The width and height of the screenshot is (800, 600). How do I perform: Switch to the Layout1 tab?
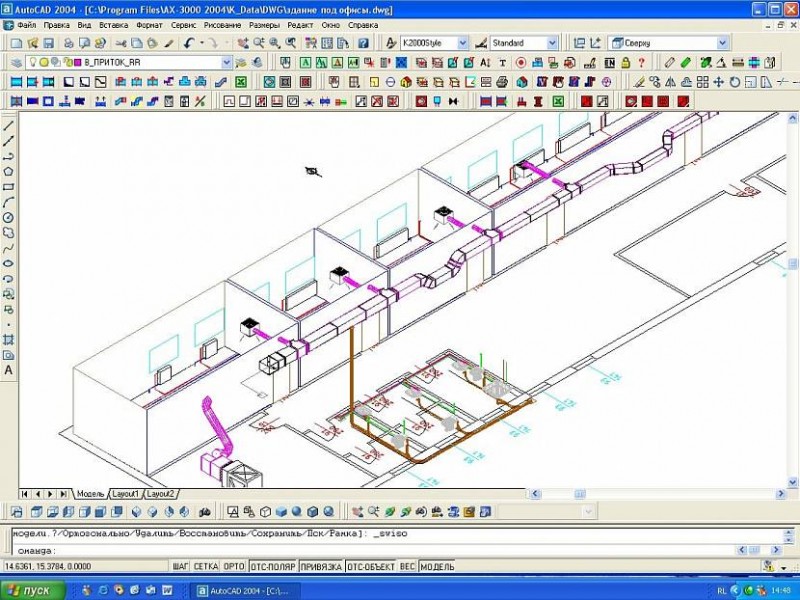pos(125,494)
